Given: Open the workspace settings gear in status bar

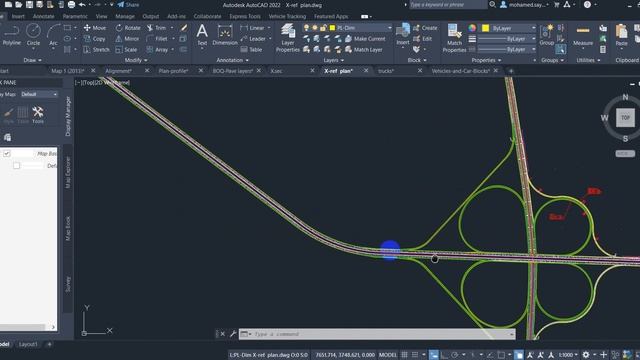Looking at the screenshot, I should (586, 355).
